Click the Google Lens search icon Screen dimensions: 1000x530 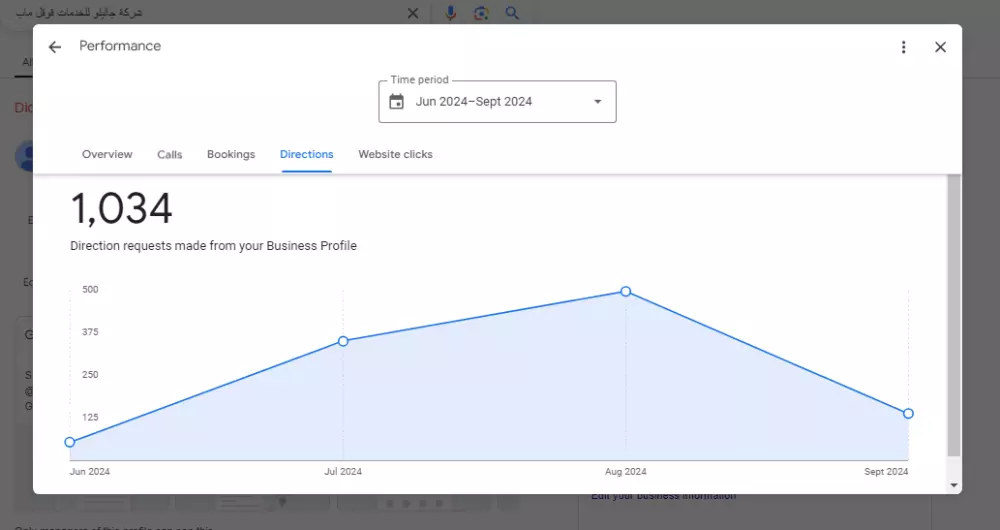[x=481, y=13]
